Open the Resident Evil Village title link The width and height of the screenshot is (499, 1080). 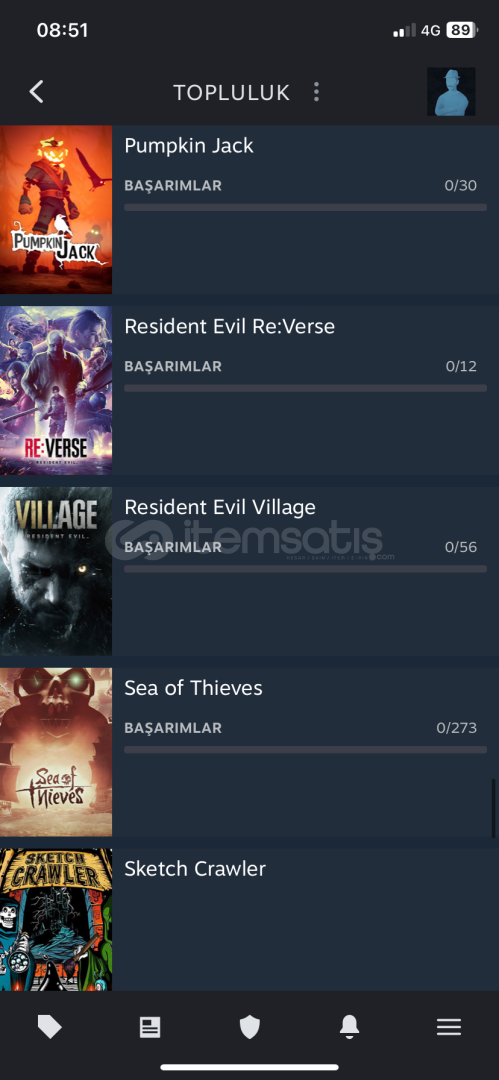220,508
